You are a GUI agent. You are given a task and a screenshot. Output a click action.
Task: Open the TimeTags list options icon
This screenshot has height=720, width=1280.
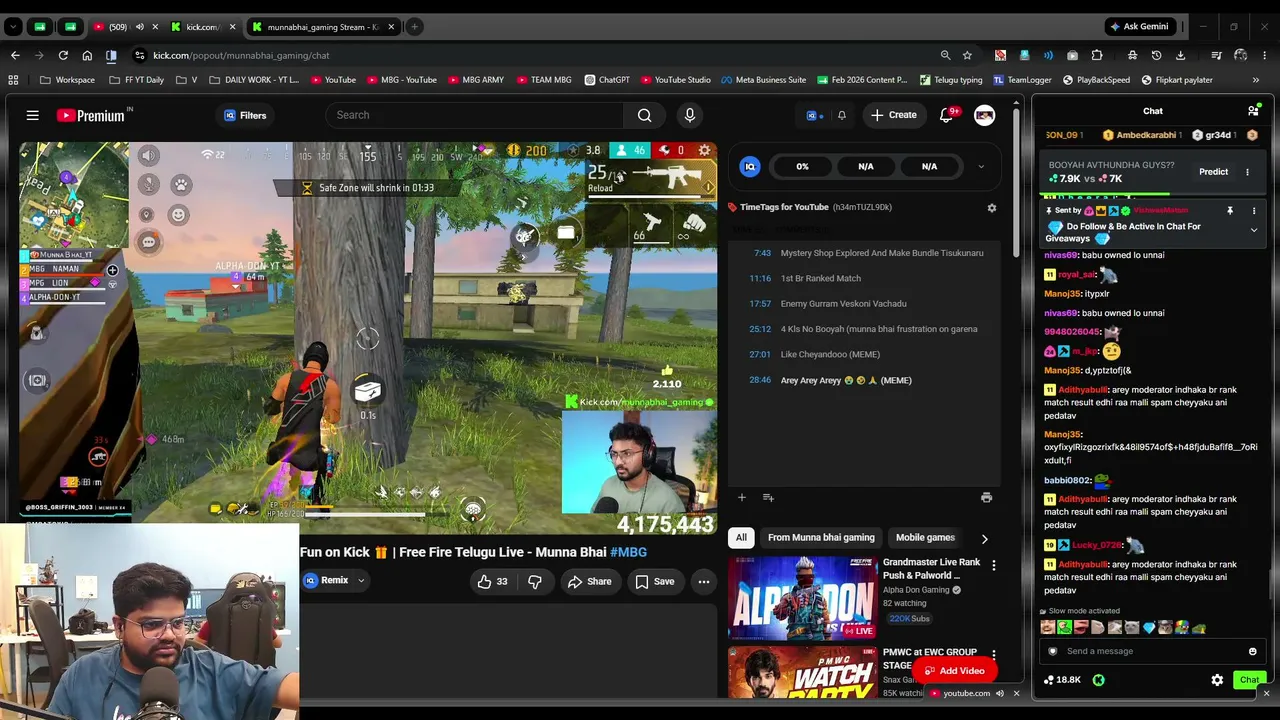pyautogui.click(x=768, y=497)
